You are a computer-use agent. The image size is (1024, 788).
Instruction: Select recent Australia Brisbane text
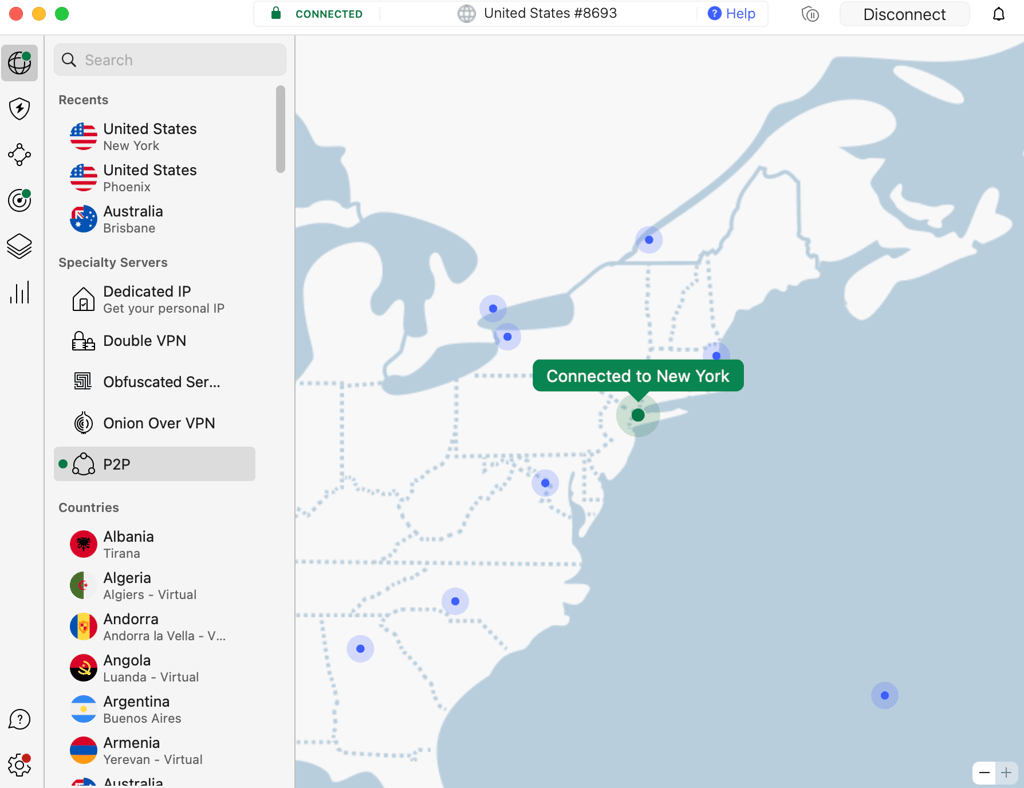coord(133,219)
